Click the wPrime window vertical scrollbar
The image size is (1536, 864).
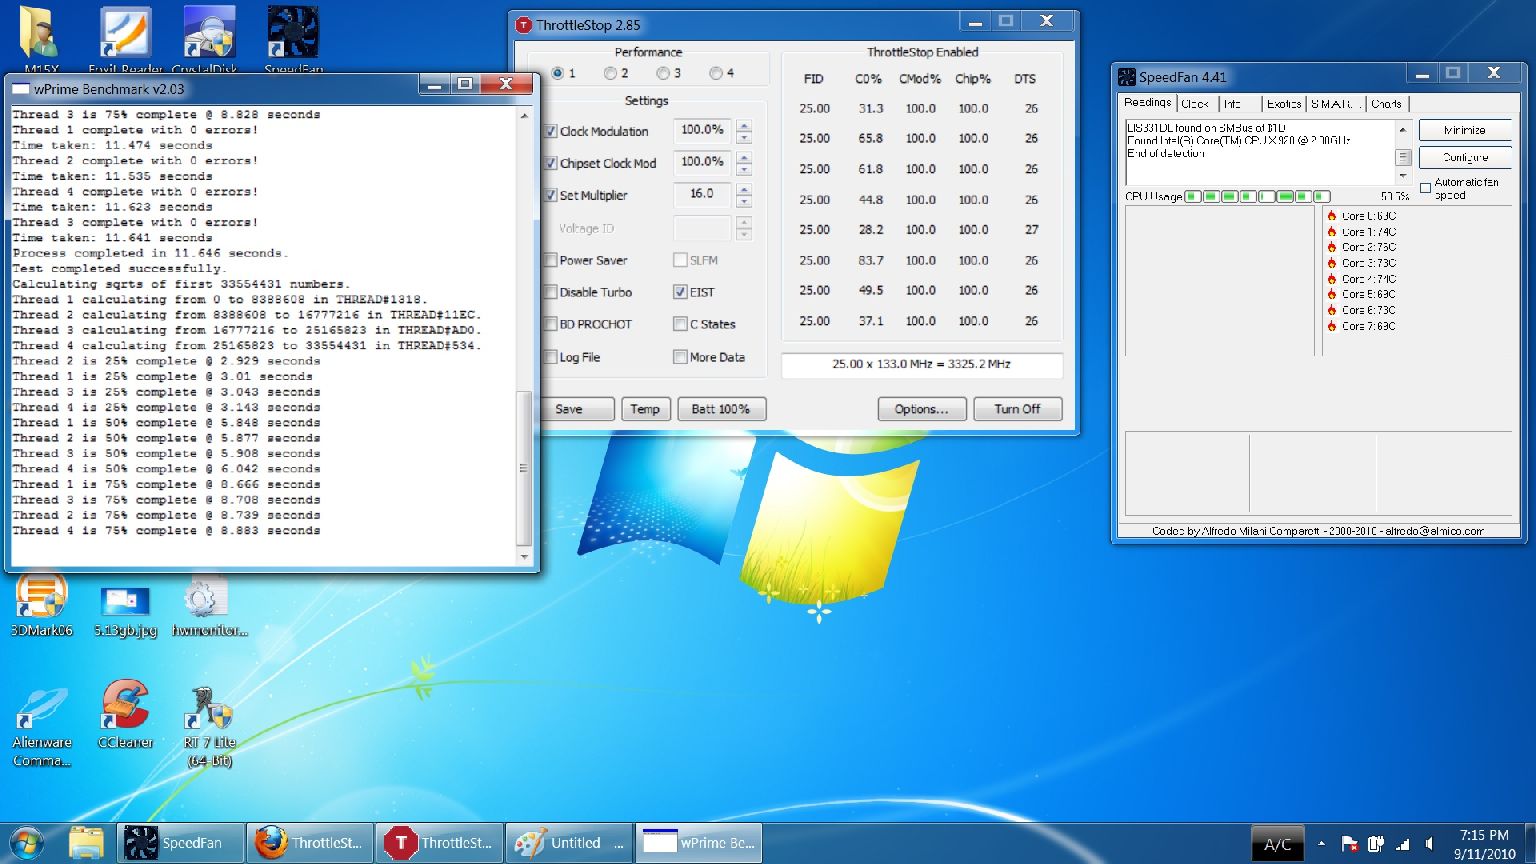(x=524, y=336)
